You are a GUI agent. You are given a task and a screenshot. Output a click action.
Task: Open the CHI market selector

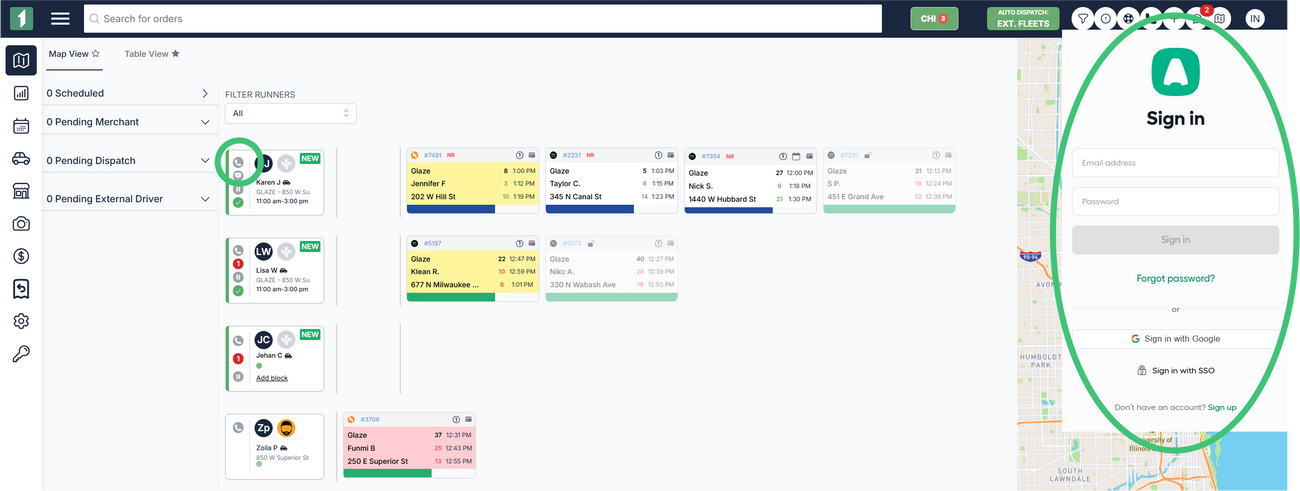(x=934, y=18)
